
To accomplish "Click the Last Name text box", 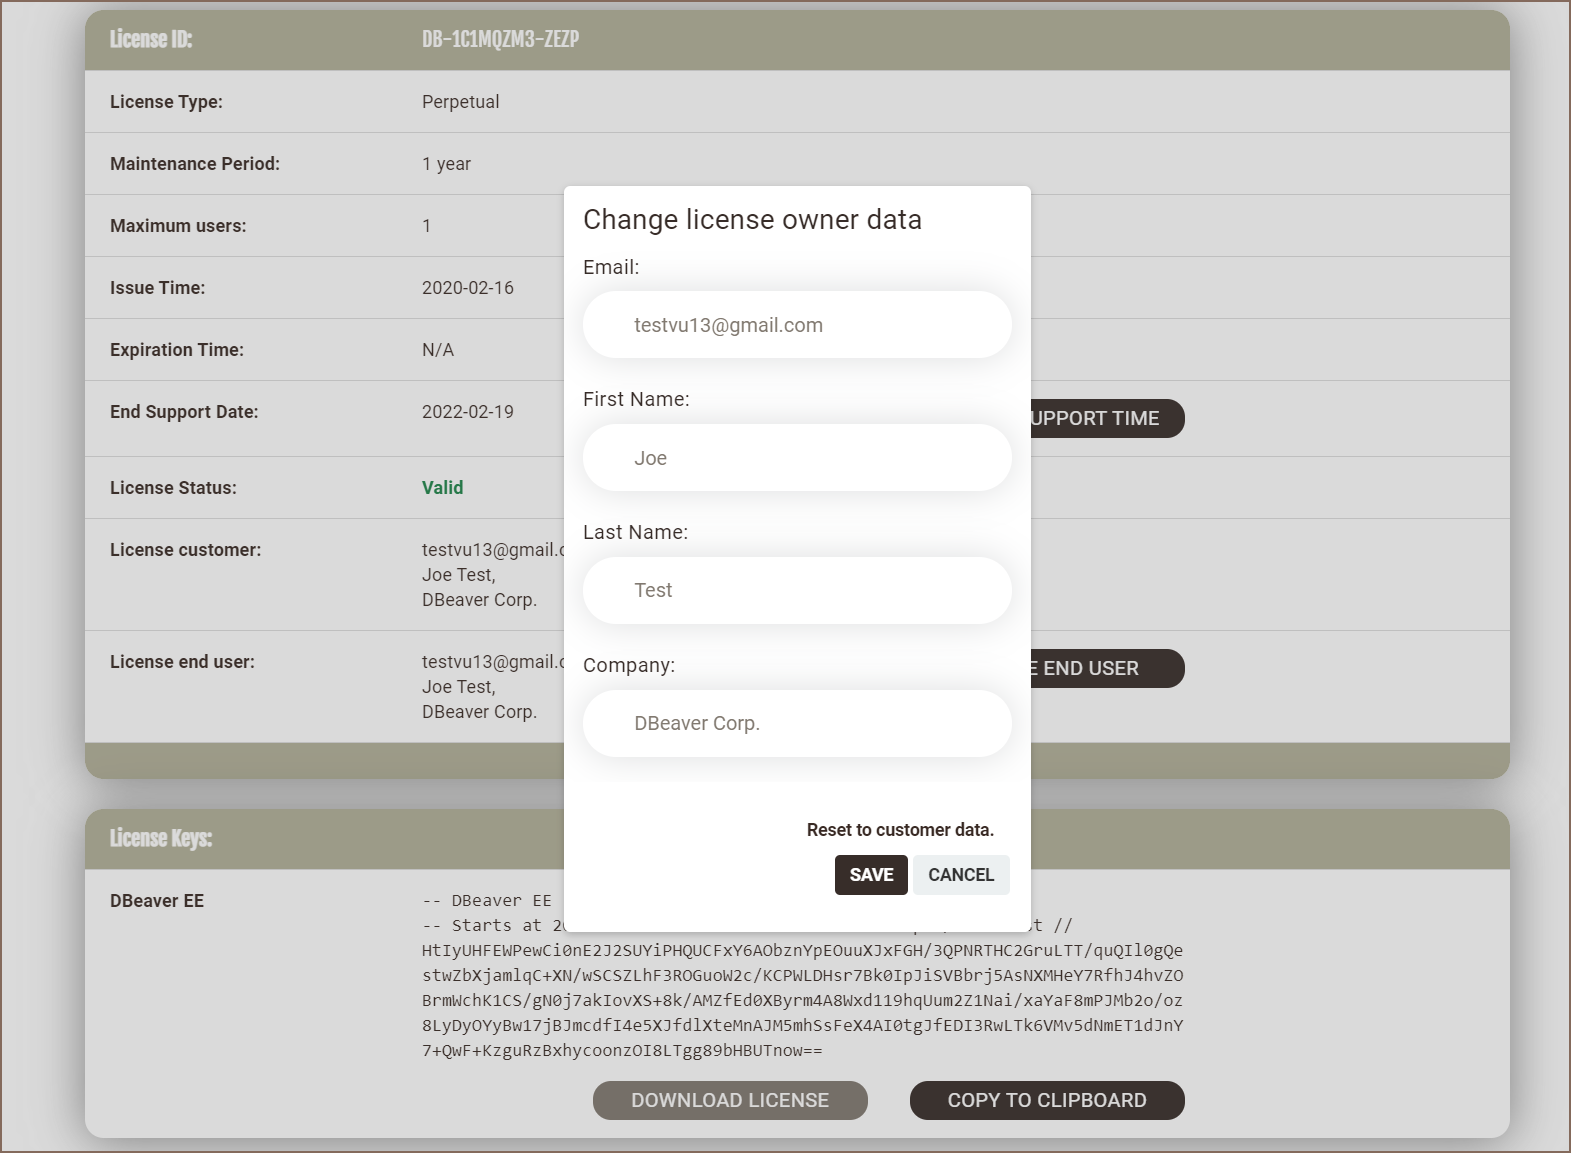I will point(797,590).
